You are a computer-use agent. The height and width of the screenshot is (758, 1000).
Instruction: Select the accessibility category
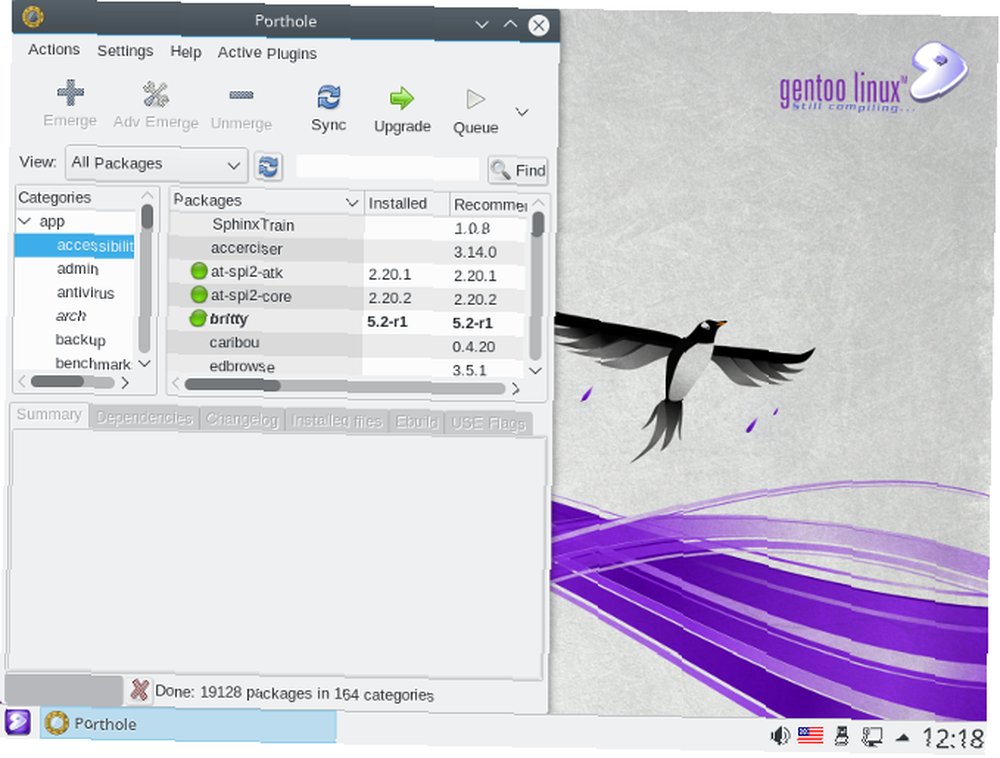[x=75, y=245]
